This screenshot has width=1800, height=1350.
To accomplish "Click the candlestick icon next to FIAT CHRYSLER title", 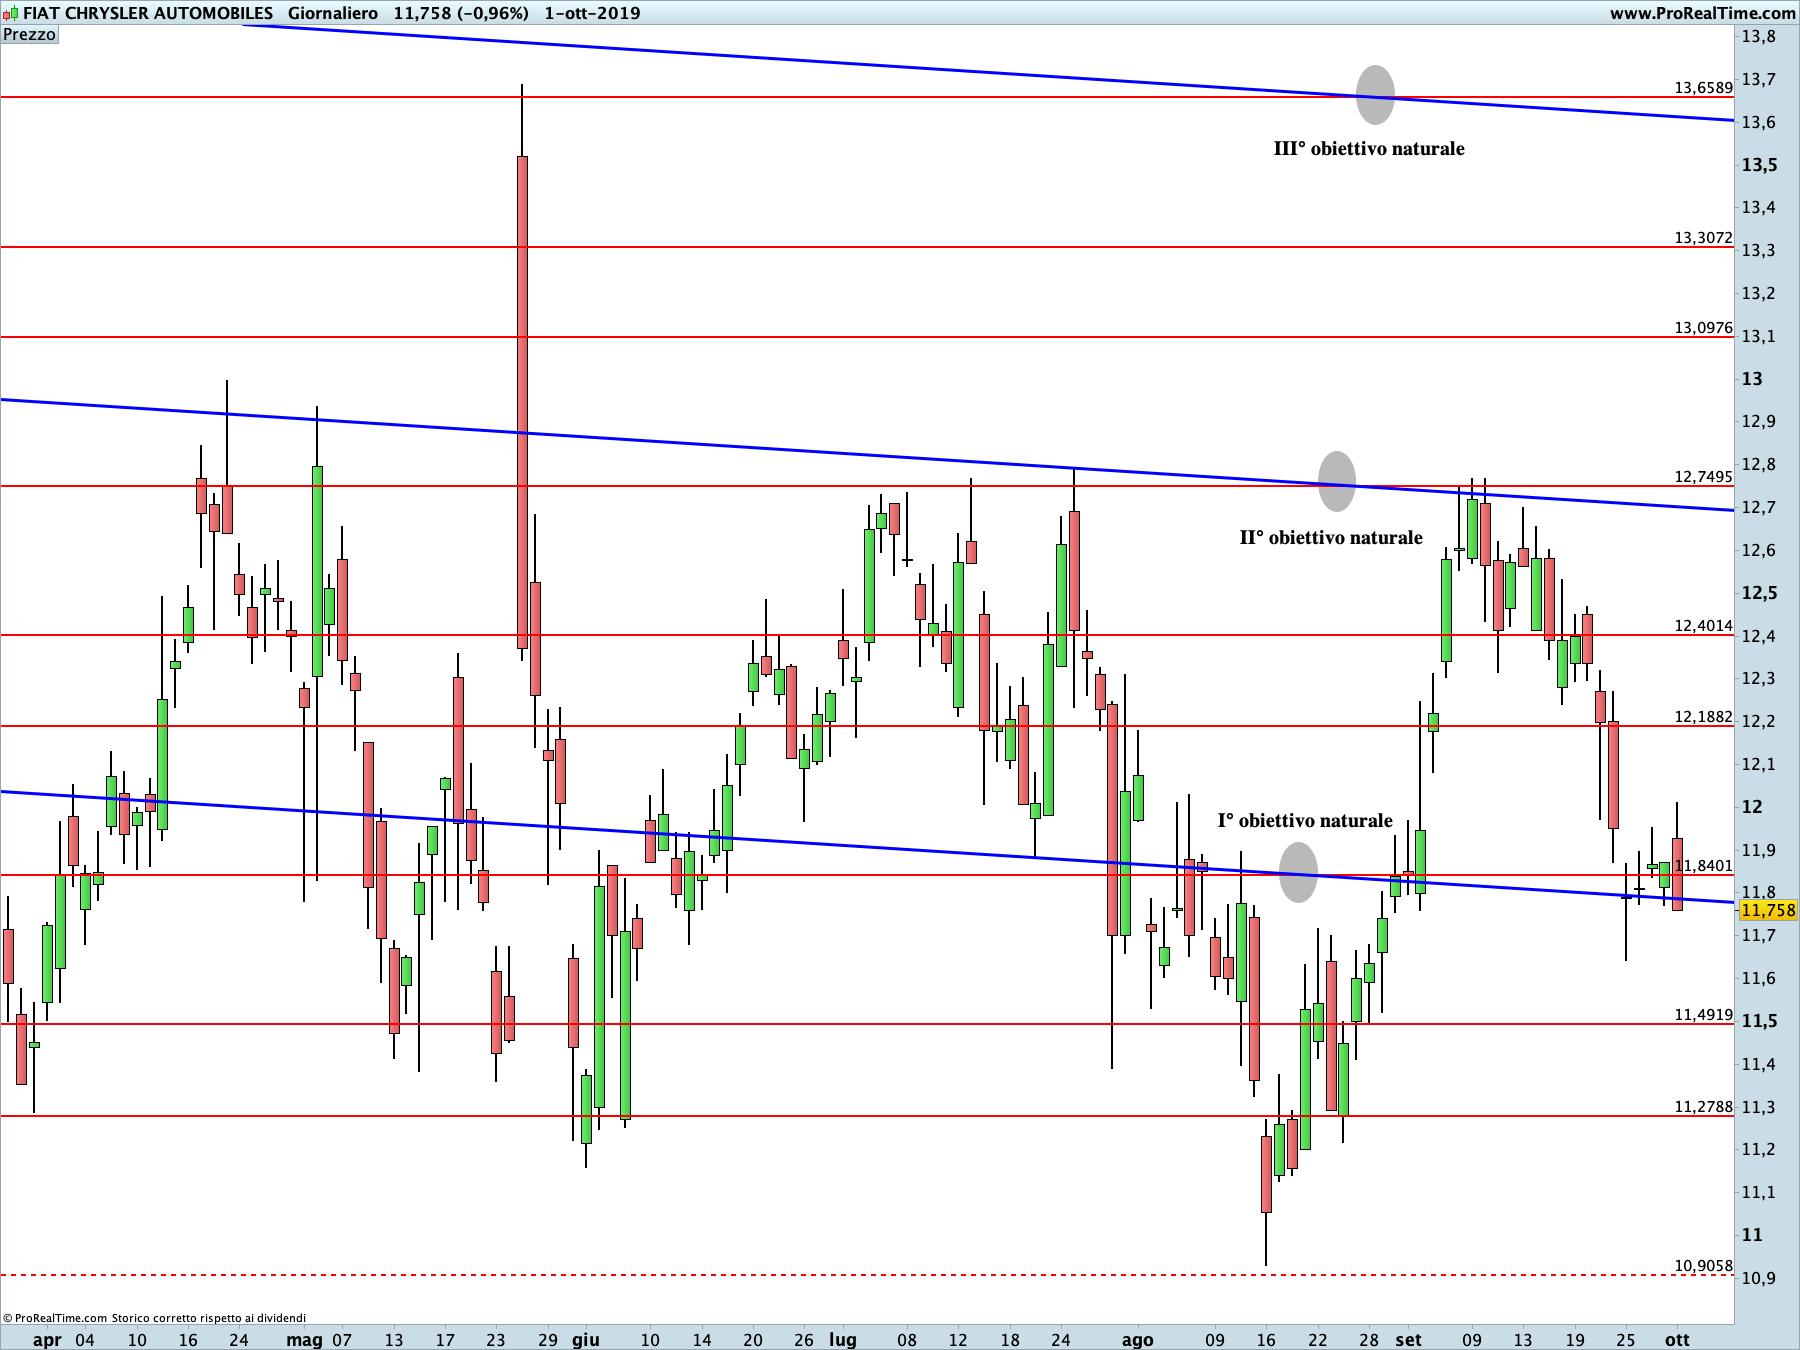I will pyautogui.click(x=10, y=13).
